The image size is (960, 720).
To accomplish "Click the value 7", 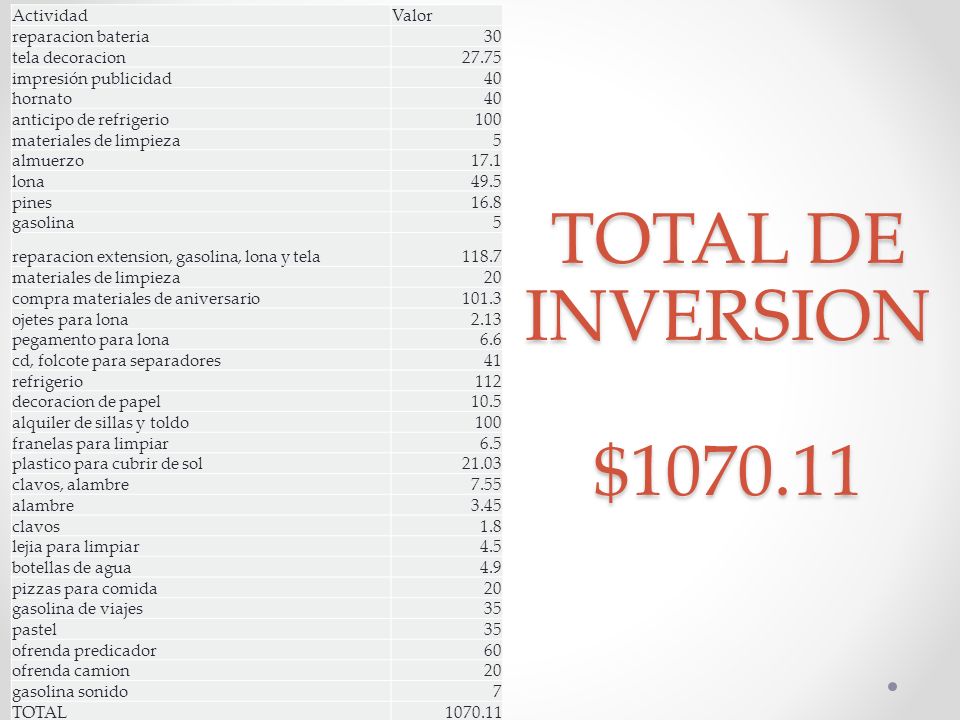I will 497,692.
